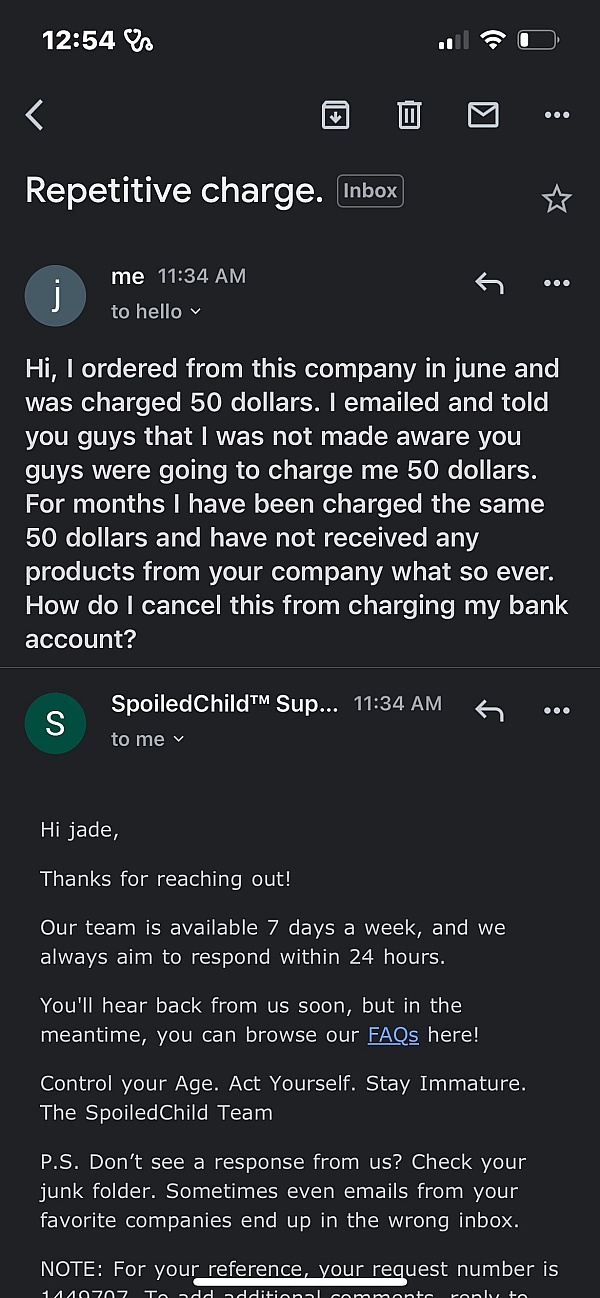Star the Repetitive charge conversation

tap(557, 198)
